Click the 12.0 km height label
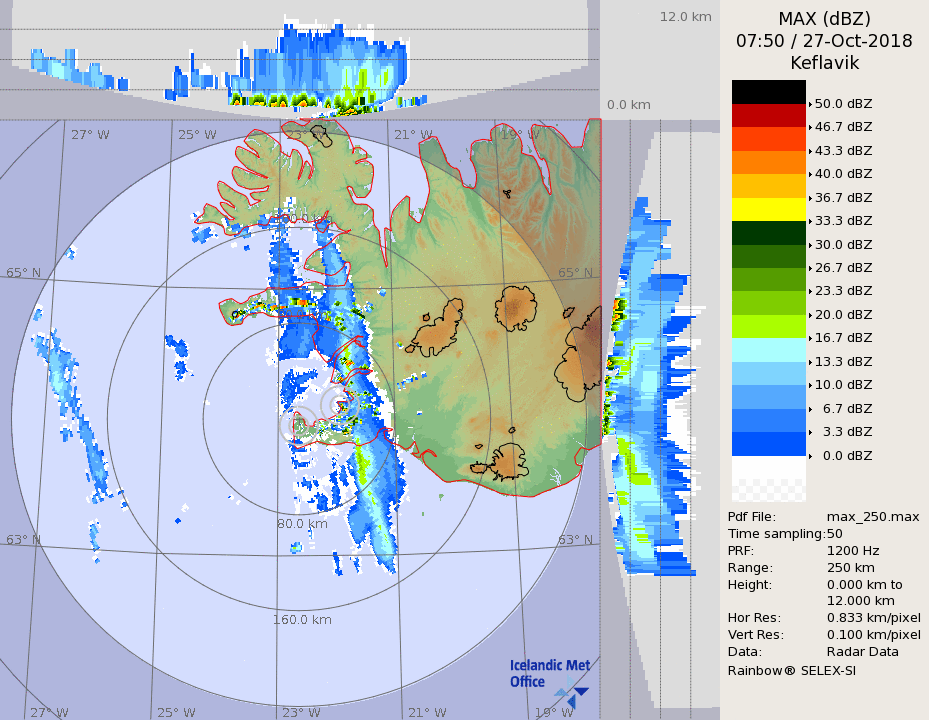 pyautogui.click(x=685, y=17)
